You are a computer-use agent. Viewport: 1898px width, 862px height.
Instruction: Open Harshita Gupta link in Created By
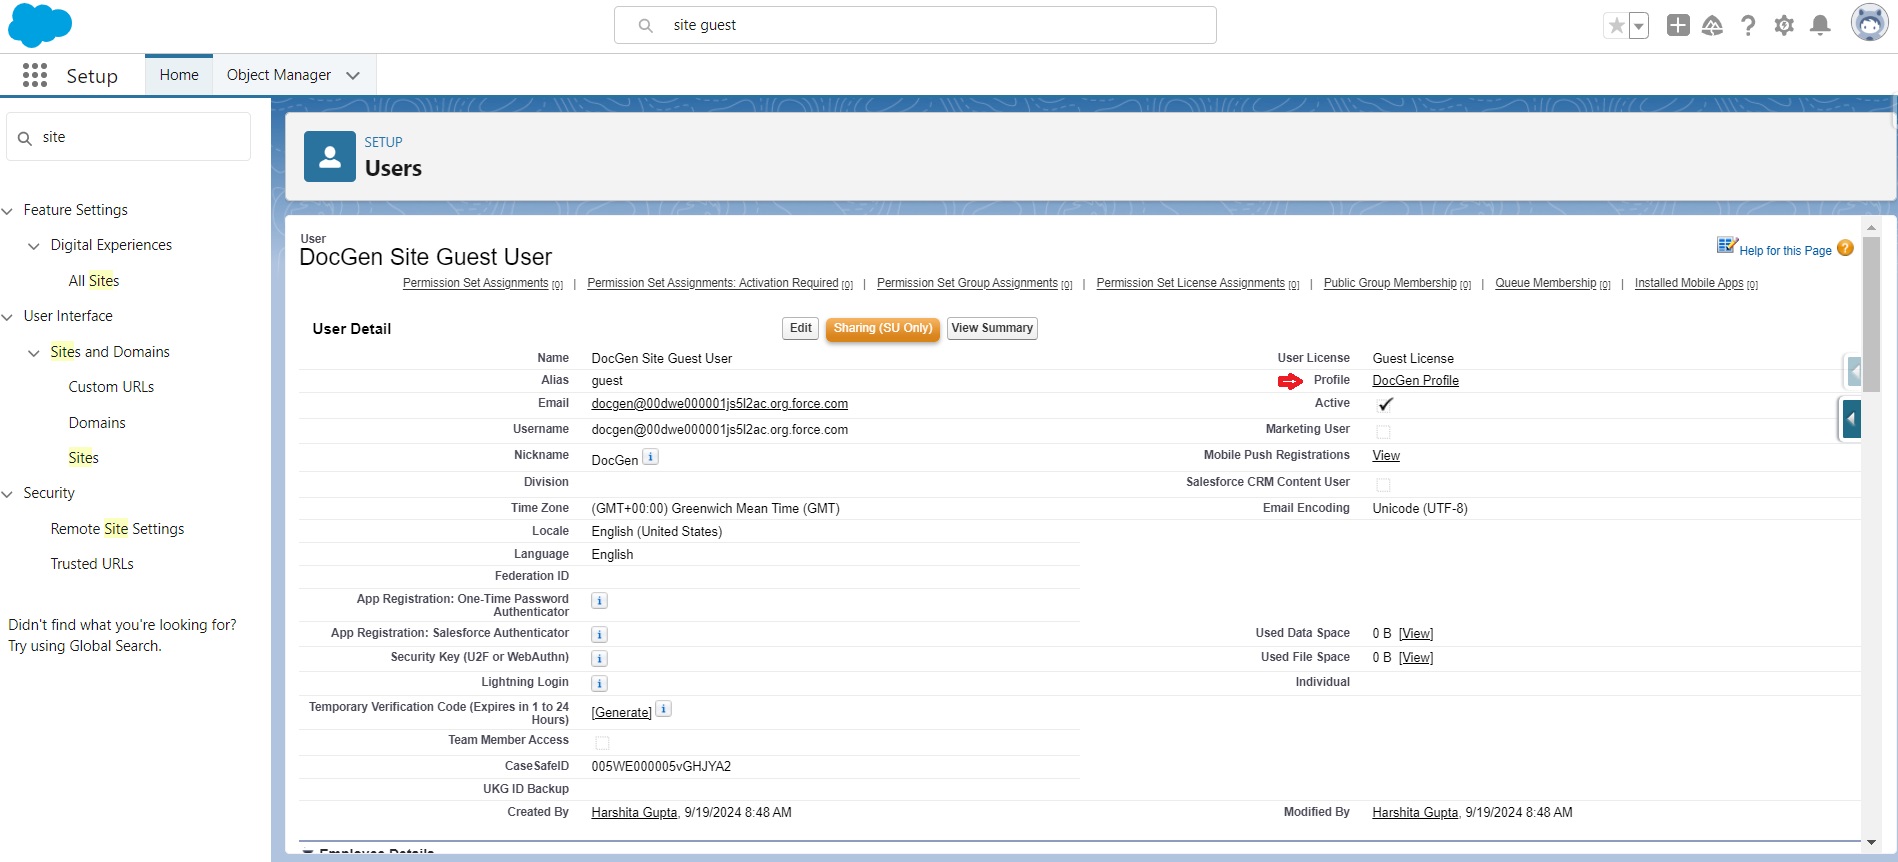point(634,813)
